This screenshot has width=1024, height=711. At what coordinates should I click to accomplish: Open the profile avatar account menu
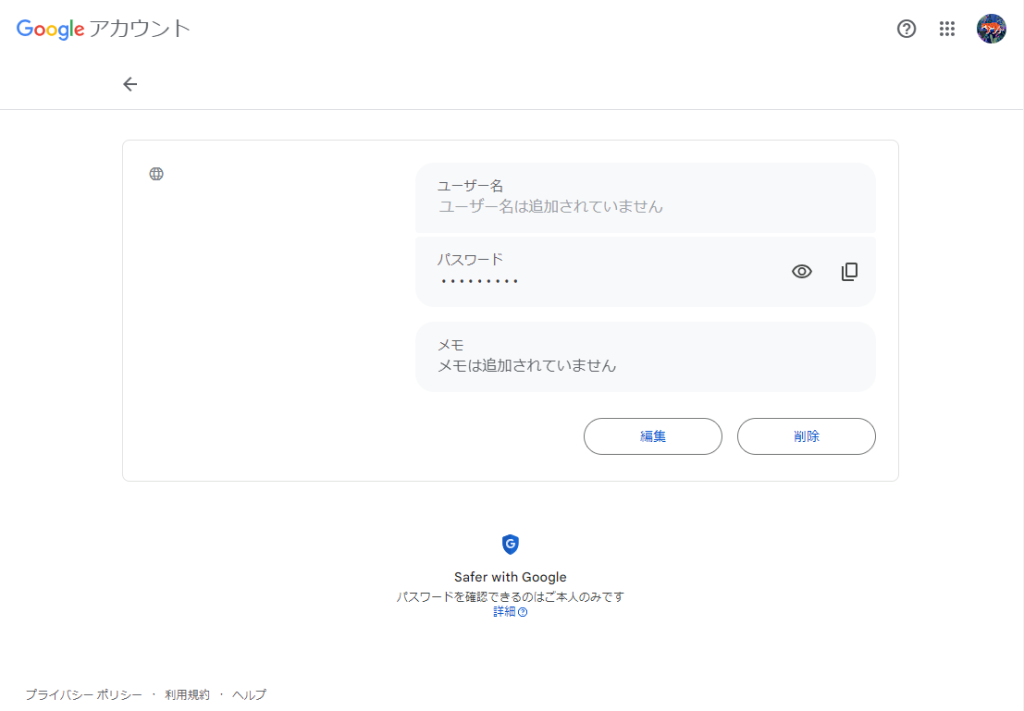[991, 29]
